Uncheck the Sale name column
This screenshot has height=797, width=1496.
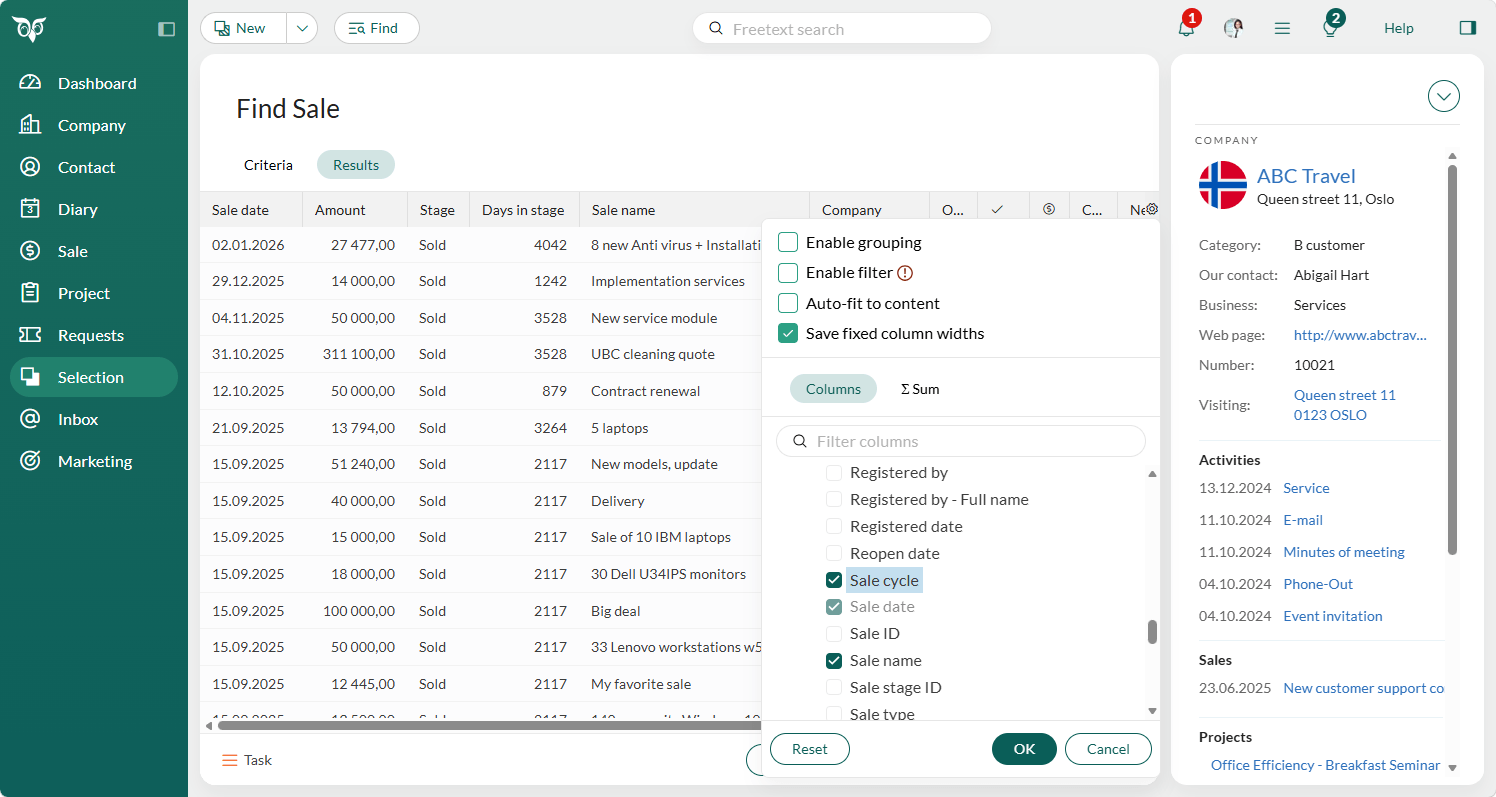[x=834, y=661]
